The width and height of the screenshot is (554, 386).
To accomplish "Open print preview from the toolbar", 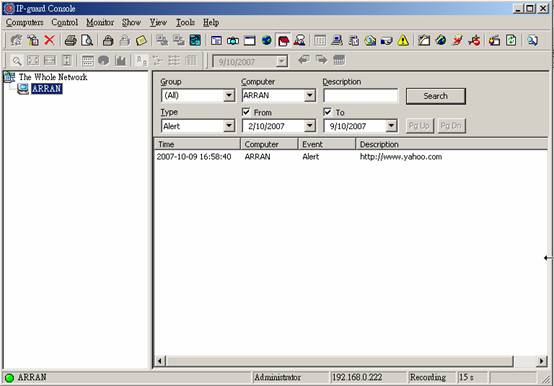I will (x=87, y=40).
